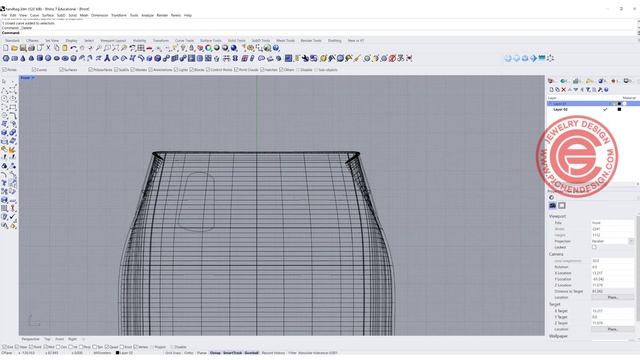Viewport: 640px width, 360px height.
Task: Switch to the Top viewport tab
Action: click(47, 339)
